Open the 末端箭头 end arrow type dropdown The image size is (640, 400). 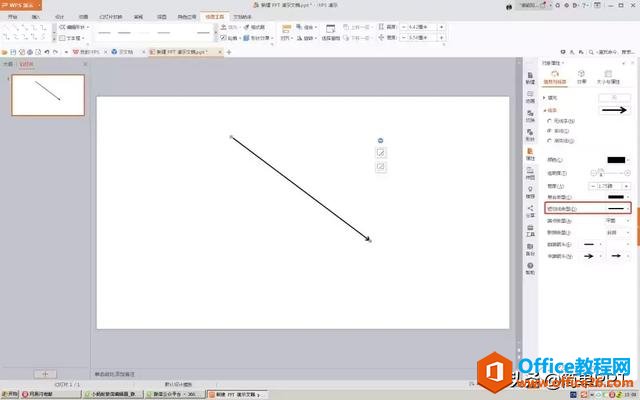[x=591, y=256]
